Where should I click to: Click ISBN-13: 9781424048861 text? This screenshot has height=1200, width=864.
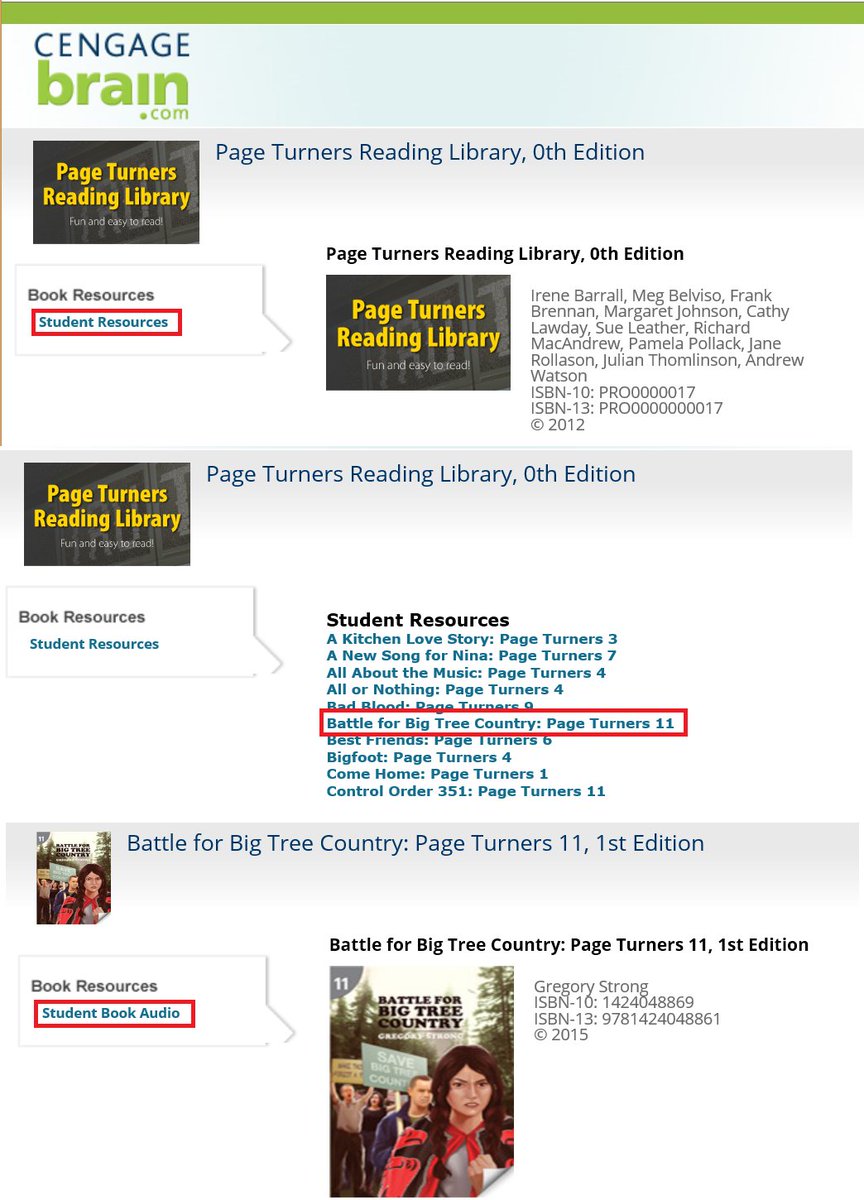click(627, 1019)
